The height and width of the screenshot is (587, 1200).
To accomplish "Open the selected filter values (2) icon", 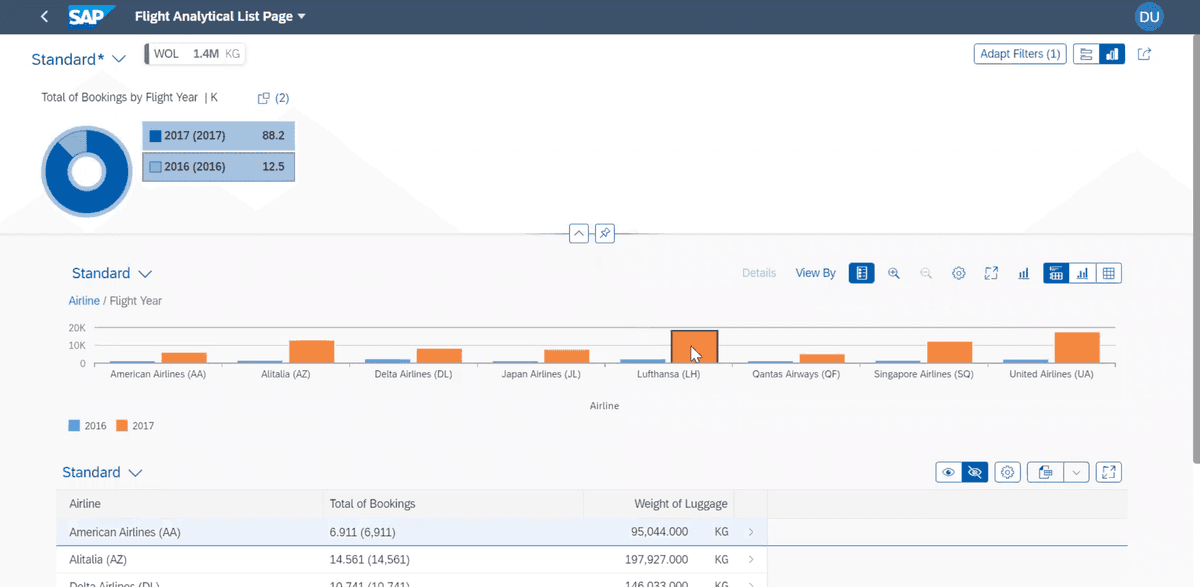I will point(273,98).
